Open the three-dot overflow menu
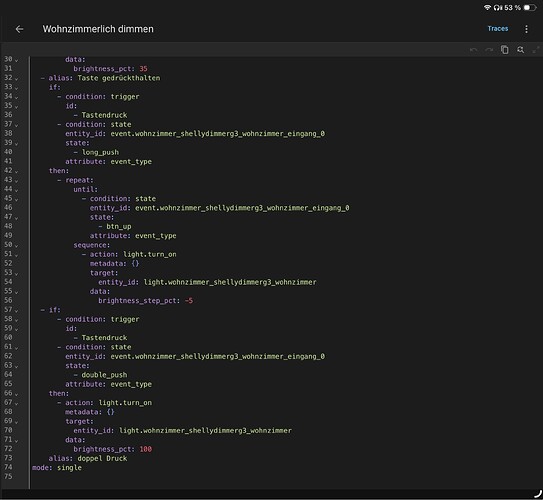 point(526,29)
